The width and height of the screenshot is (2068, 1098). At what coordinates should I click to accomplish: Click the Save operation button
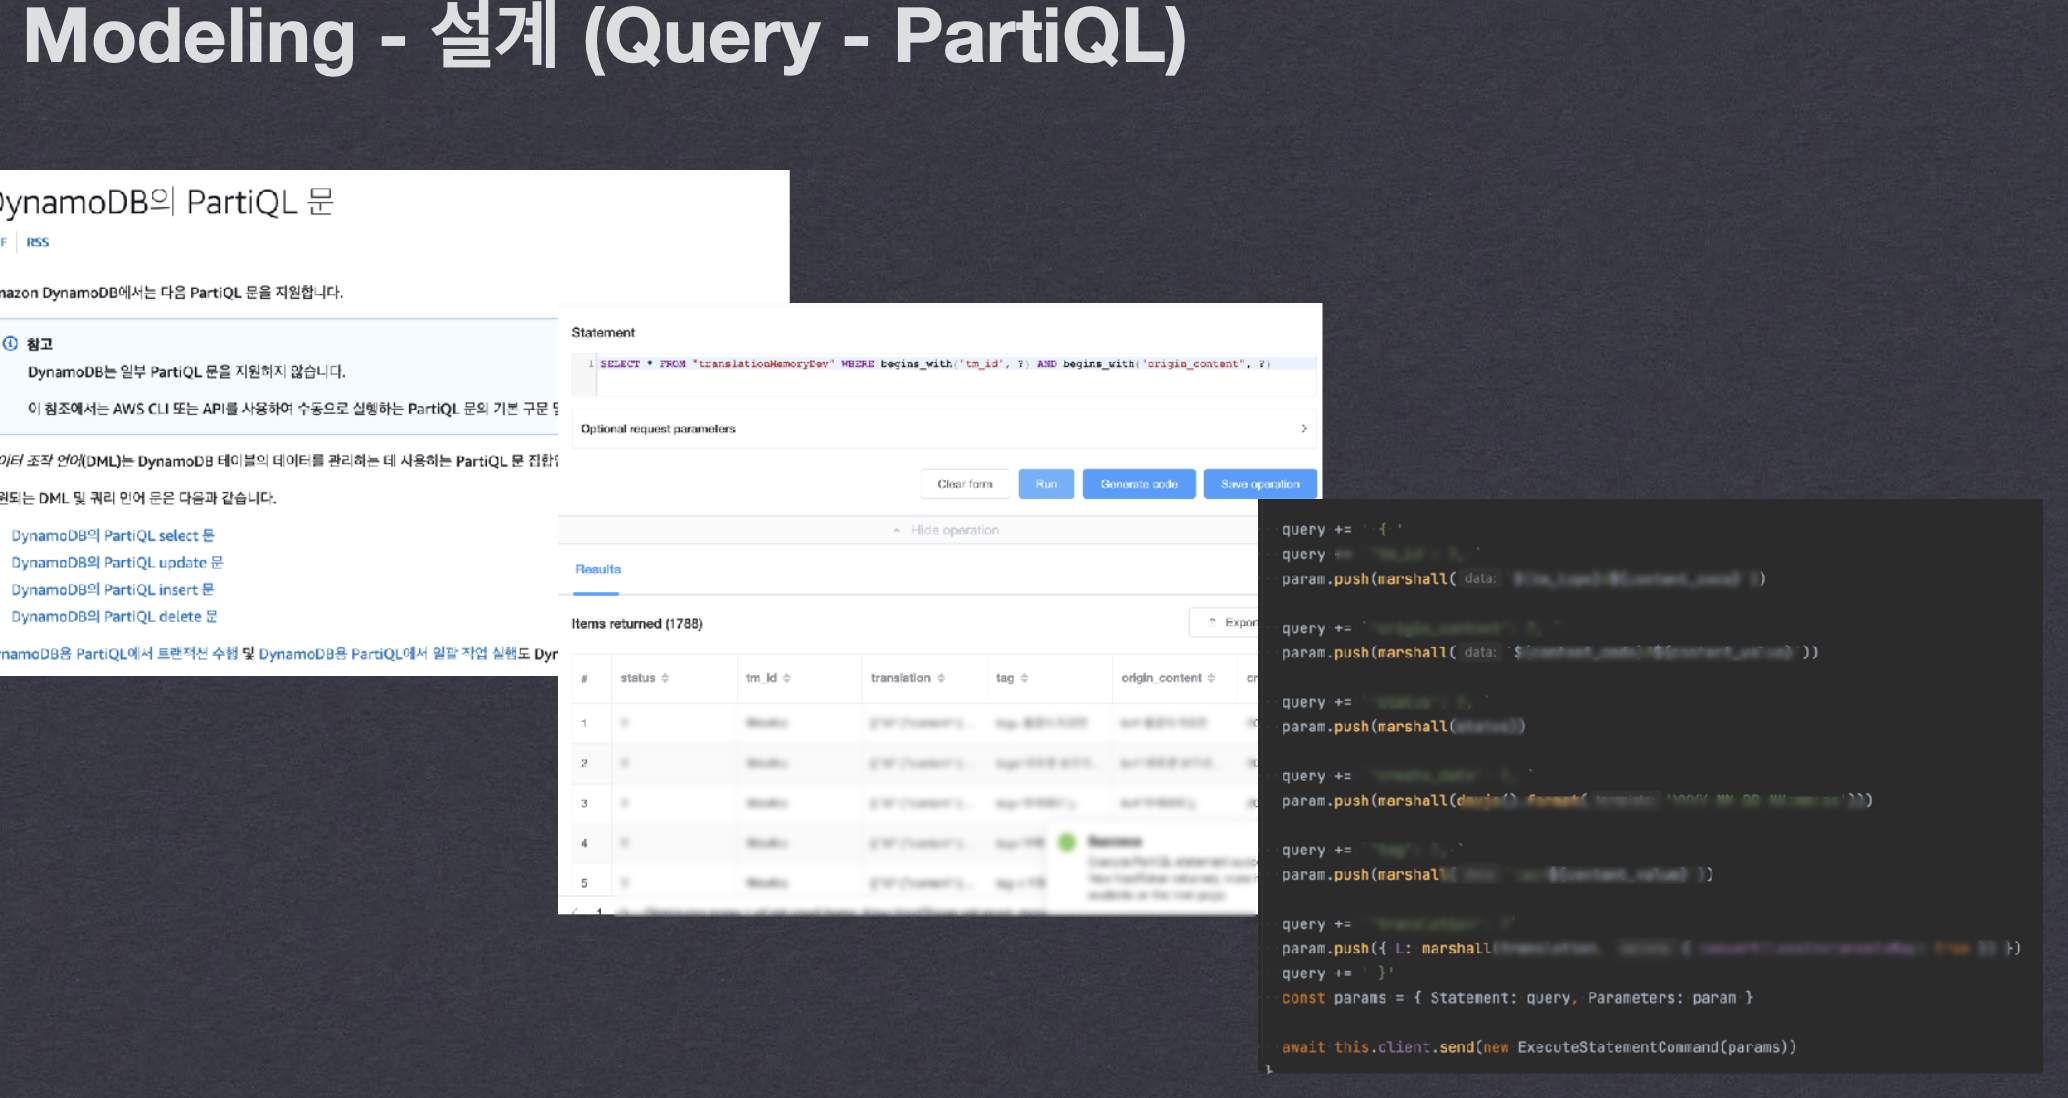tap(1259, 484)
